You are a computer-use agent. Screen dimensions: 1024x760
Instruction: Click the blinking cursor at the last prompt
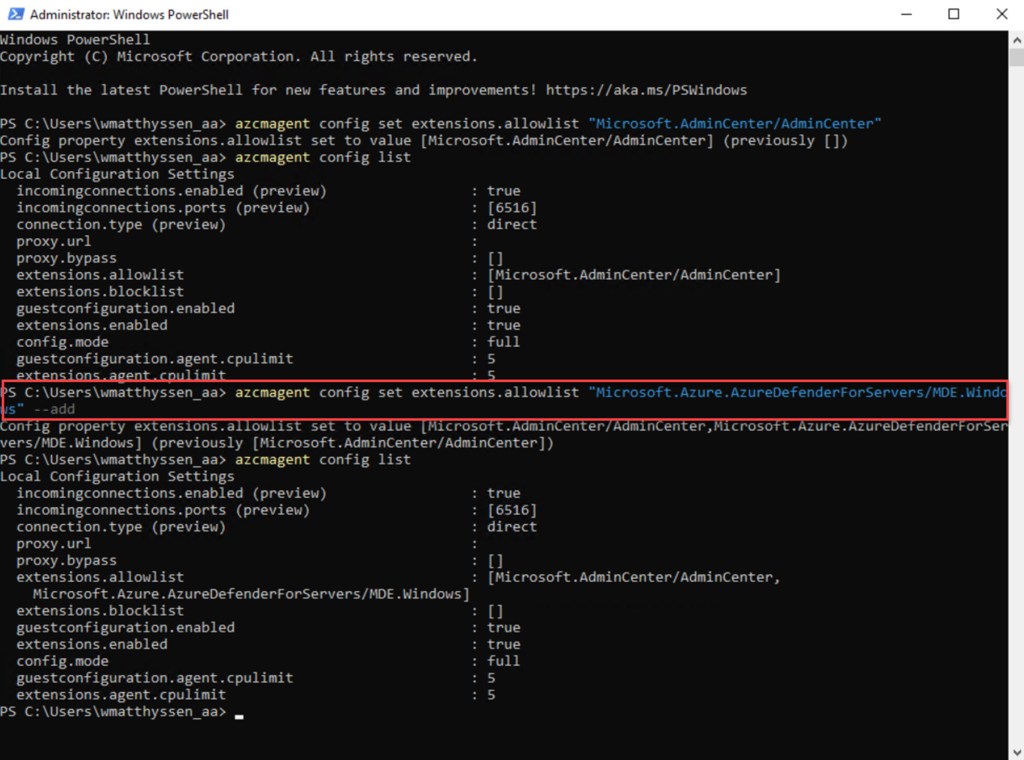tap(239, 715)
